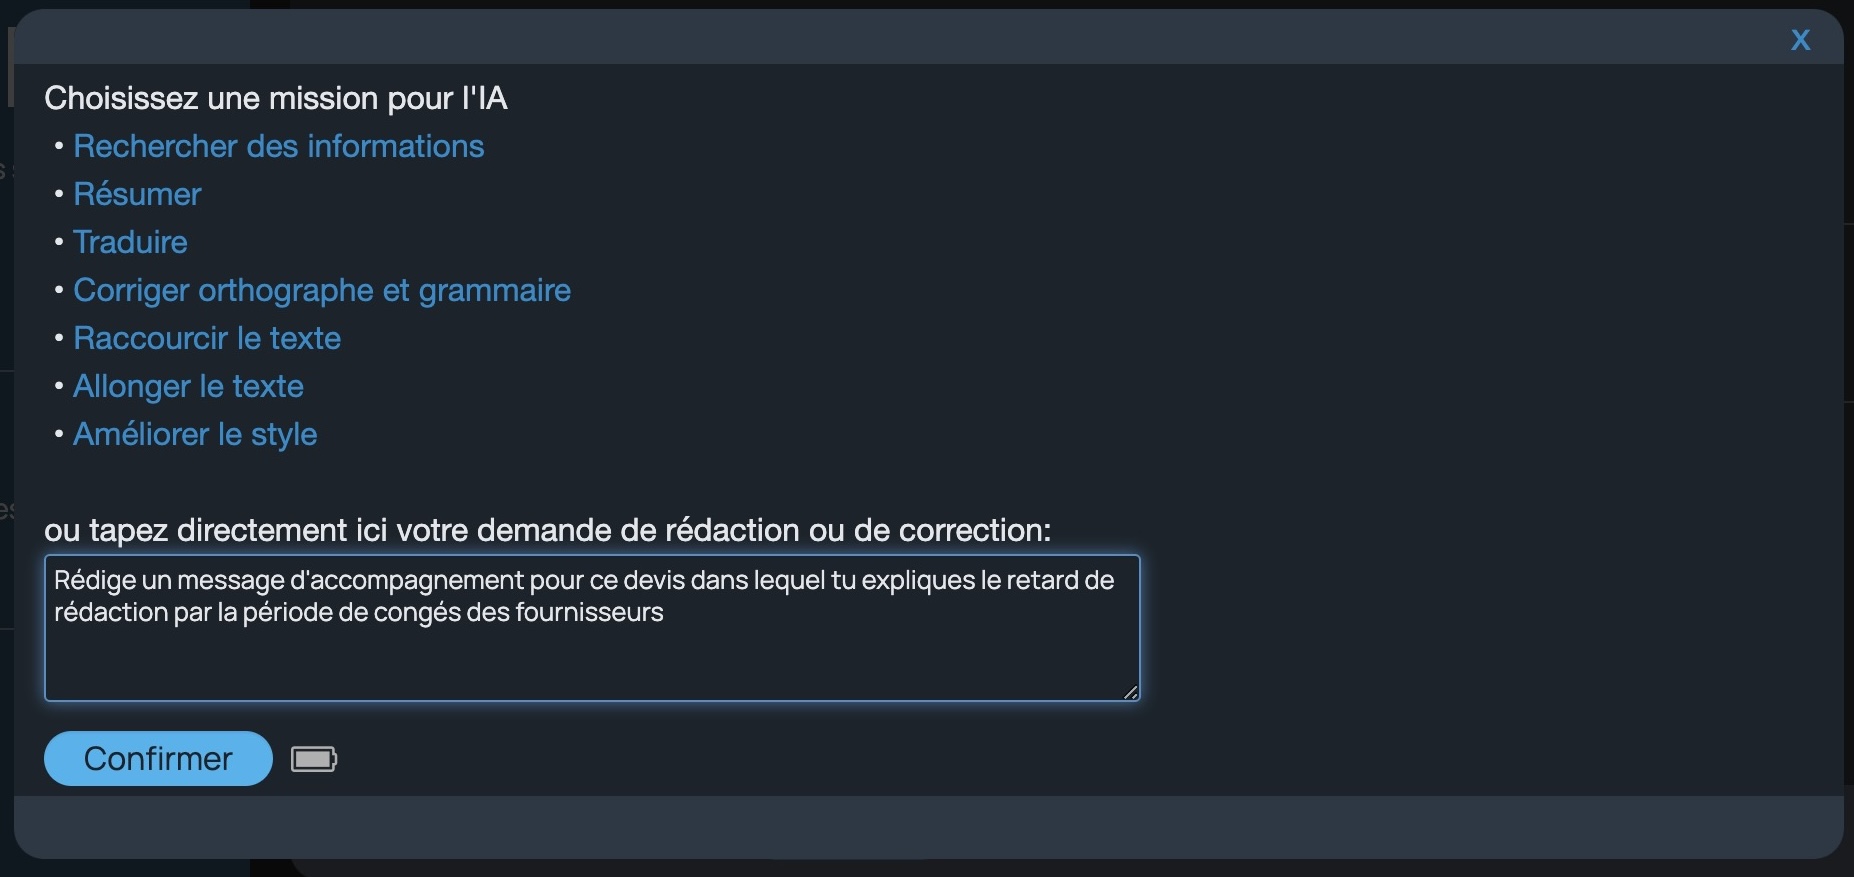Focus the request text area
Viewport: 1854px width, 877px height.
click(592, 628)
